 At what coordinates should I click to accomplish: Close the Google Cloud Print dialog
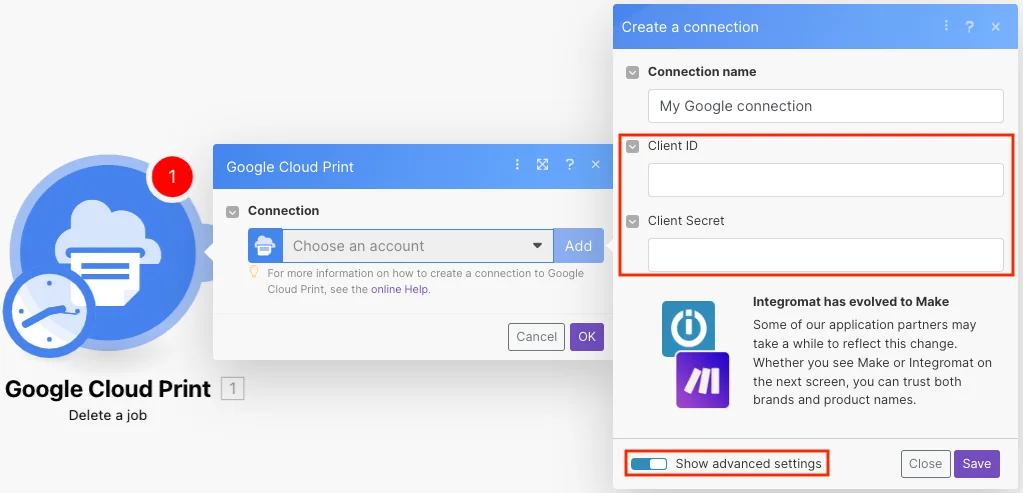(x=596, y=164)
